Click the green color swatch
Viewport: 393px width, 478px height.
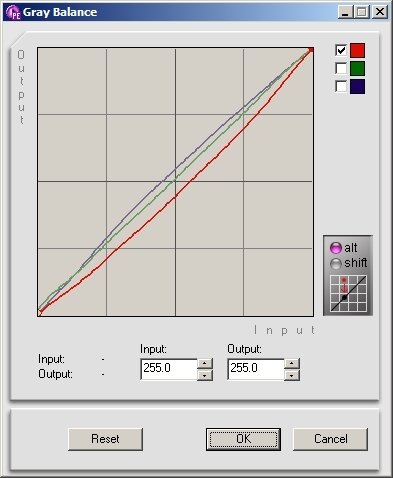pos(357,68)
